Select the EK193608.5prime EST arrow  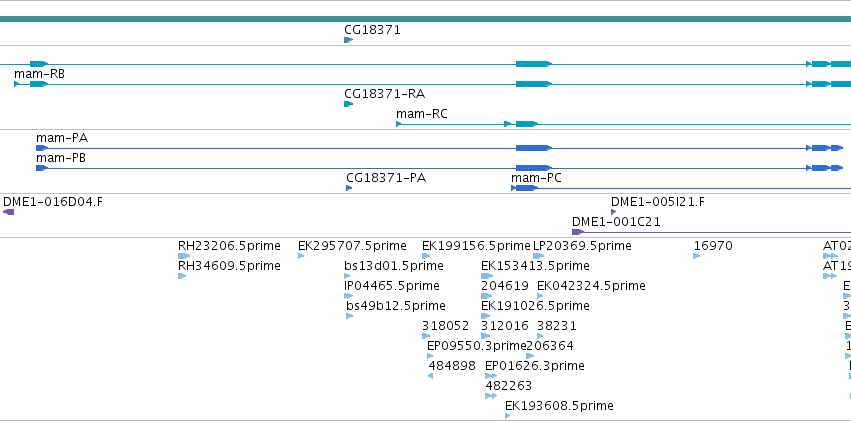tap(507, 416)
